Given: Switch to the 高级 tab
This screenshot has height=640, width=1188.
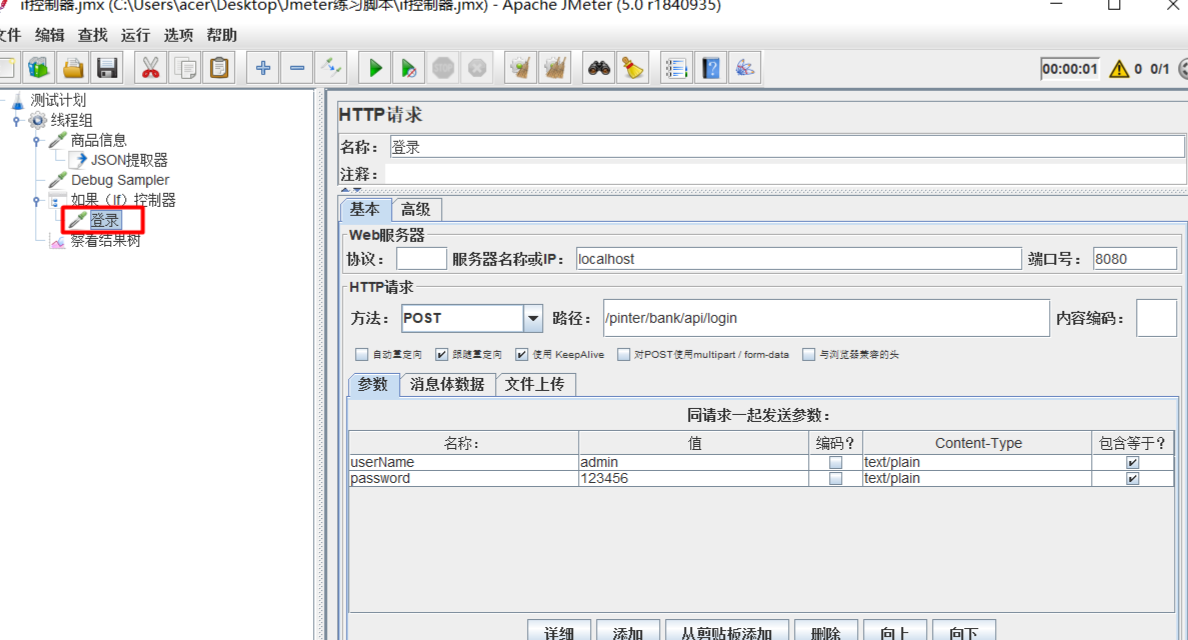Looking at the screenshot, I should pyautogui.click(x=416, y=210).
